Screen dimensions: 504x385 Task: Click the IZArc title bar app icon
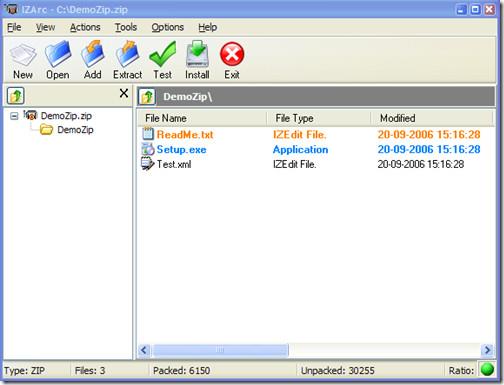click(x=11, y=9)
